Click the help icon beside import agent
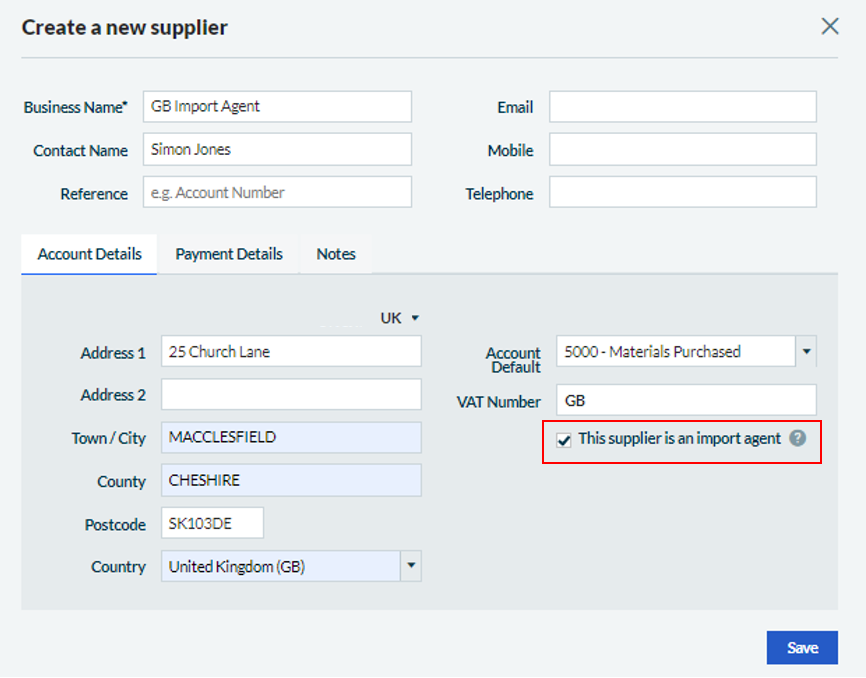 coord(797,438)
